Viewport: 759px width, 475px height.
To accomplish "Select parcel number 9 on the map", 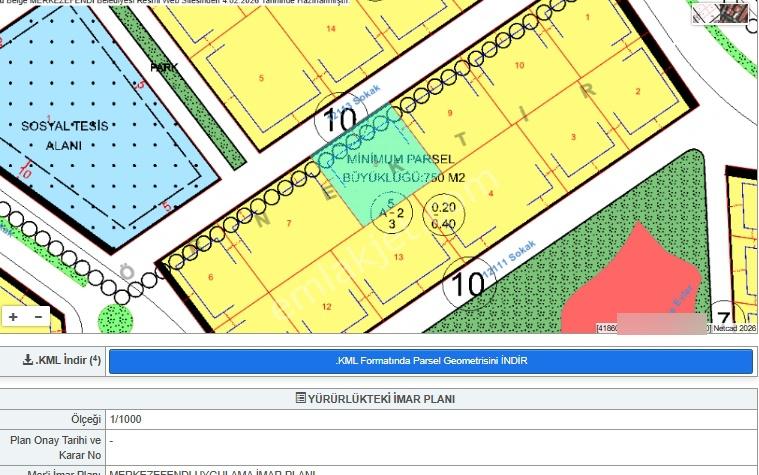I will pyautogui.click(x=450, y=113).
